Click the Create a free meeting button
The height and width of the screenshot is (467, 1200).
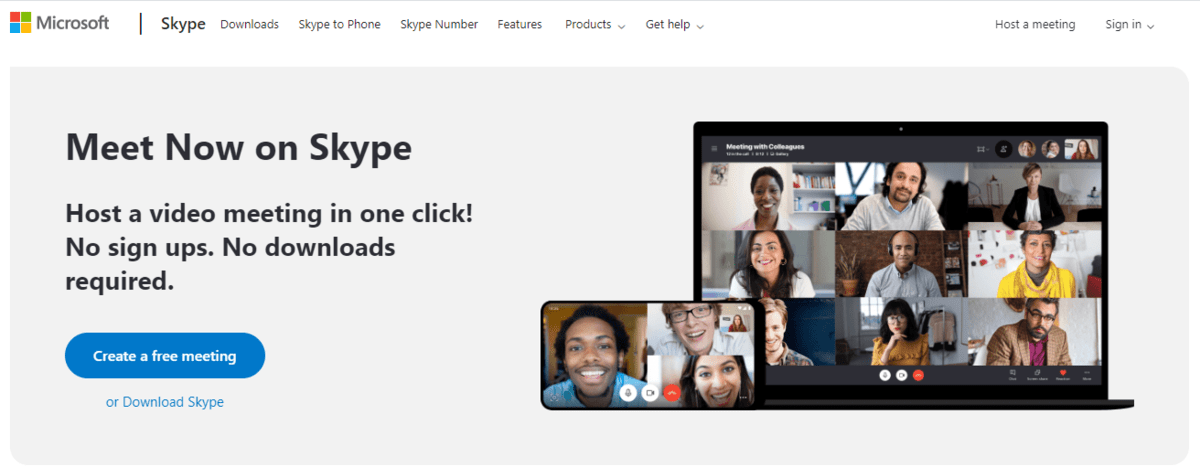pos(165,356)
